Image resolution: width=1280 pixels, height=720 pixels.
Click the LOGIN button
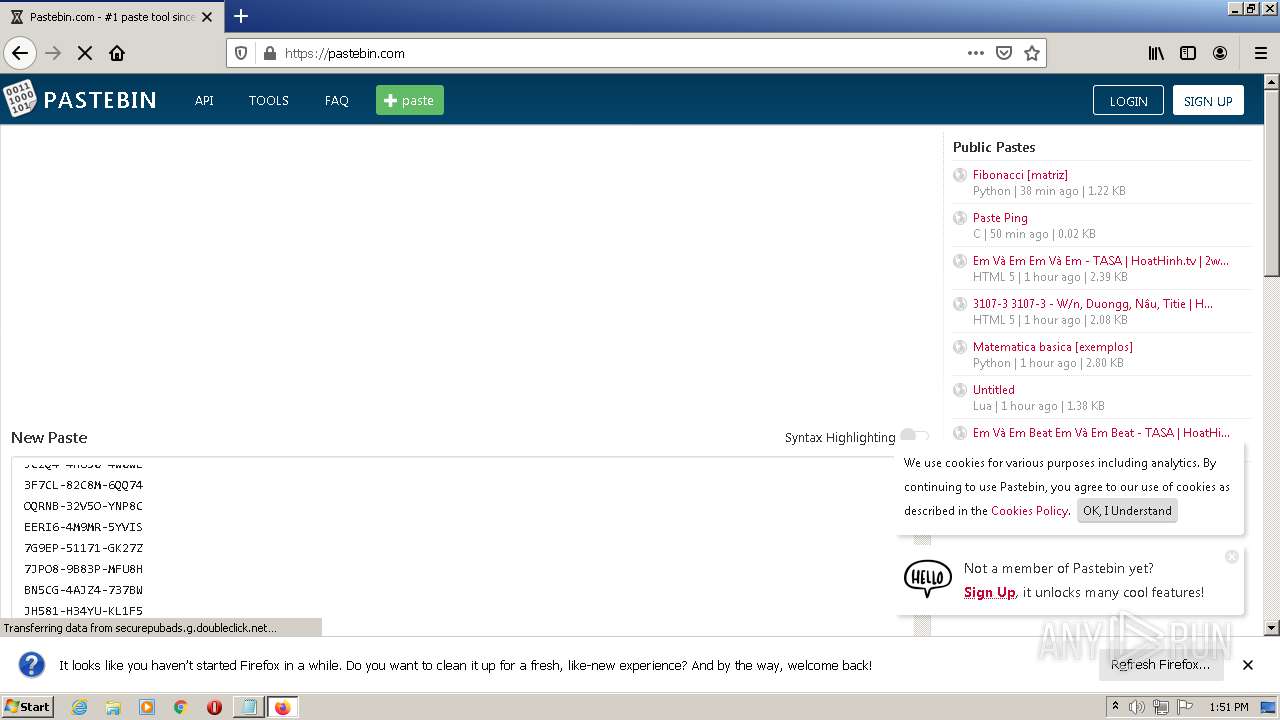[x=1128, y=100]
